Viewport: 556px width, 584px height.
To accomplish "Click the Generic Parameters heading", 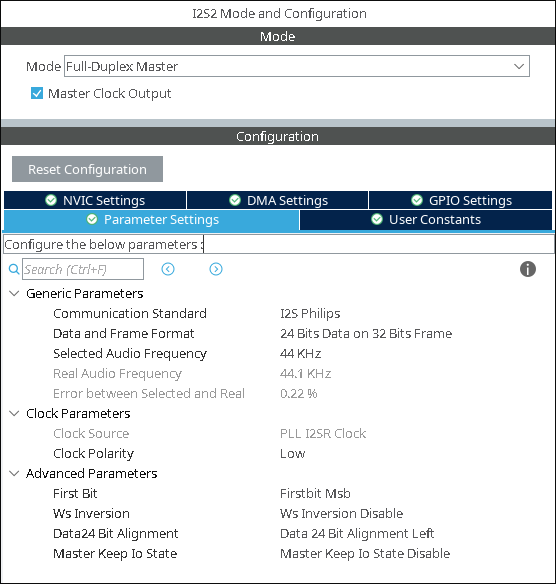I will click(85, 293).
